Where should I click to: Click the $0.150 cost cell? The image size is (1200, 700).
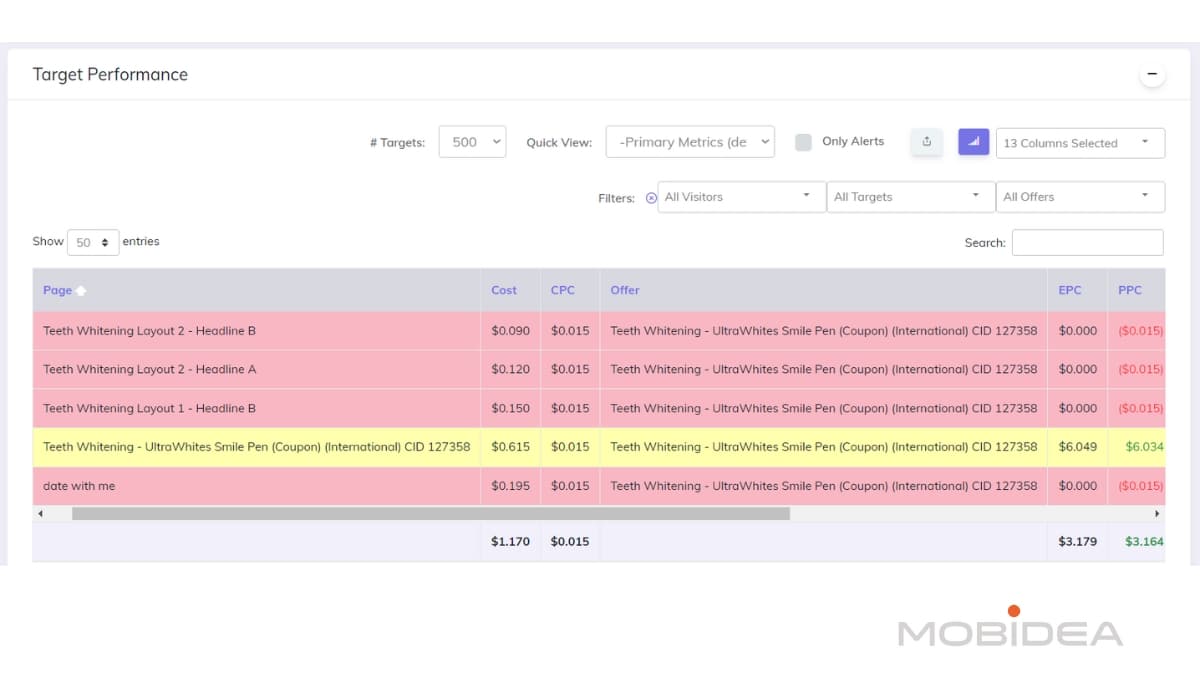tap(511, 408)
